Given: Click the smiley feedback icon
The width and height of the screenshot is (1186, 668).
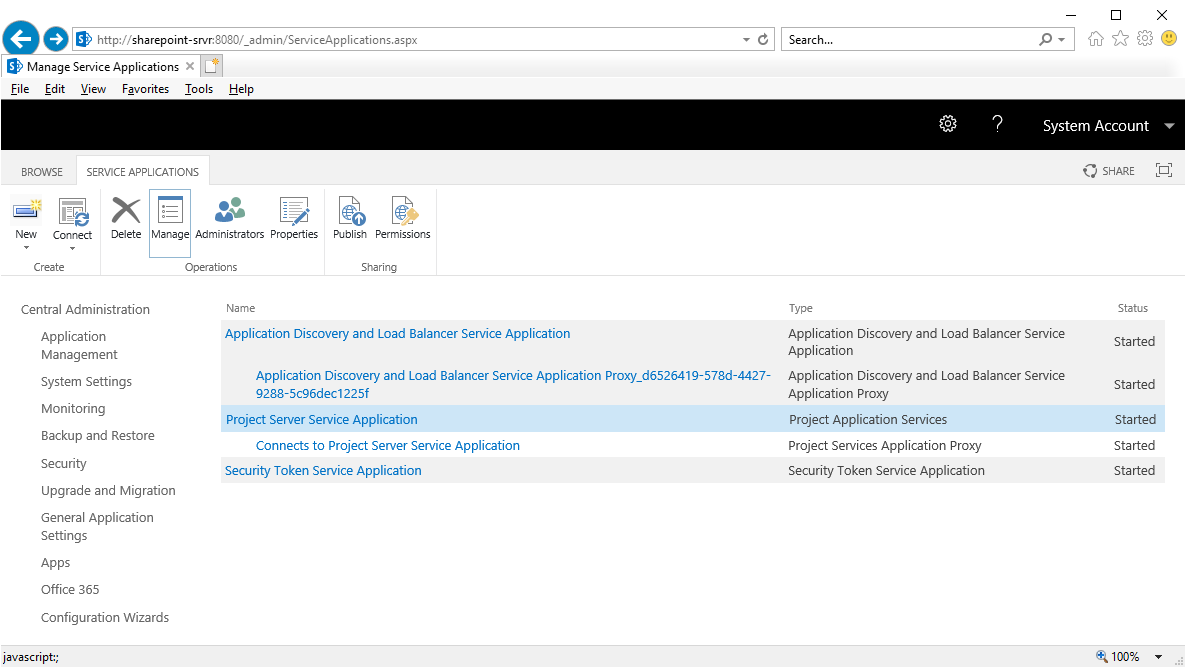Looking at the screenshot, I should 1169,38.
